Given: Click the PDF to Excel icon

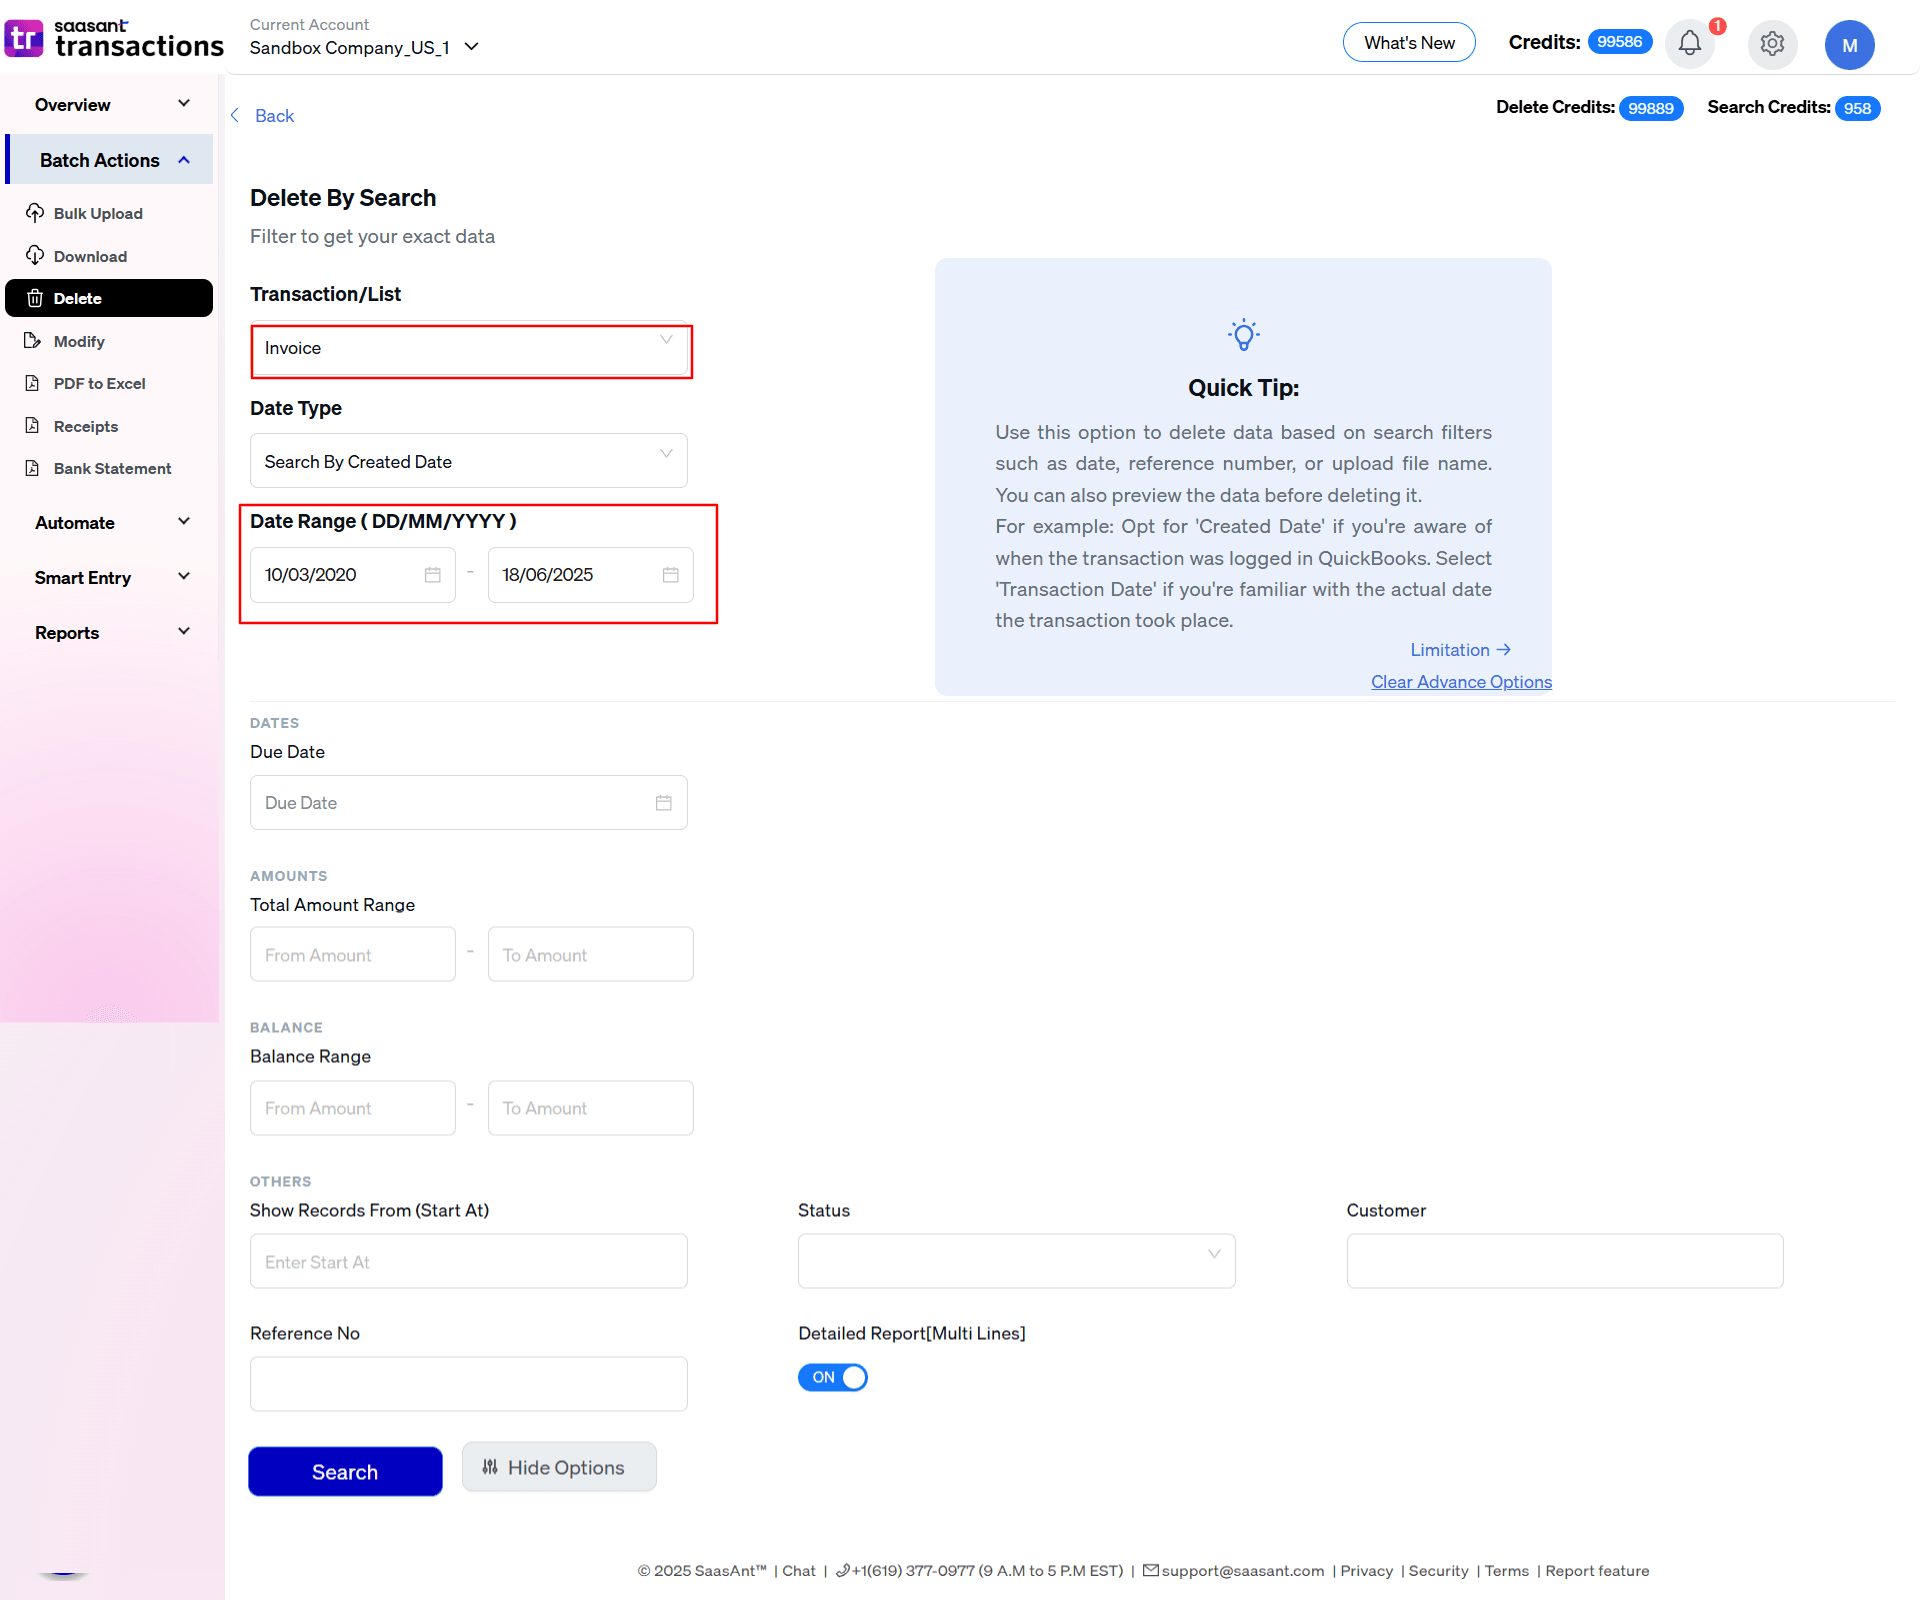Looking at the screenshot, I should coord(32,383).
